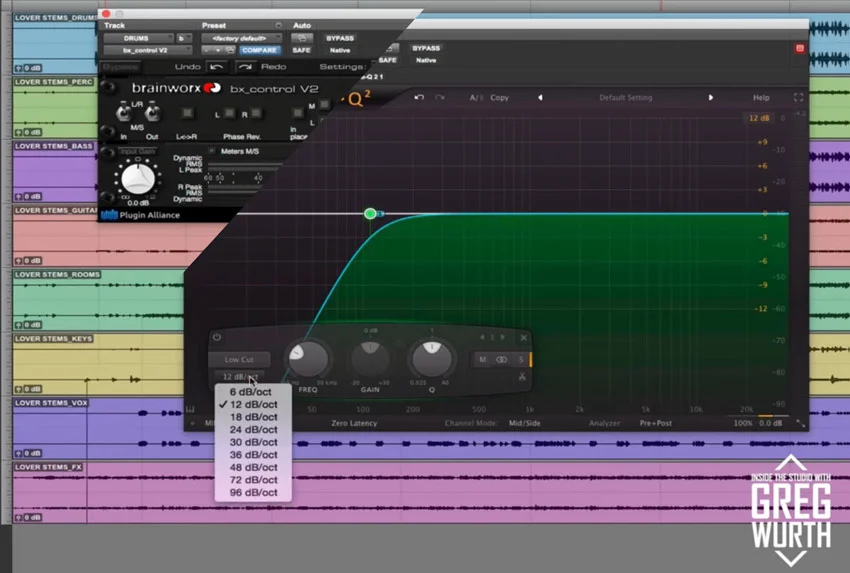Image resolution: width=850 pixels, height=573 pixels.
Task: Click the Pro-Q 2 redo arrow icon
Action: (x=440, y=98)
